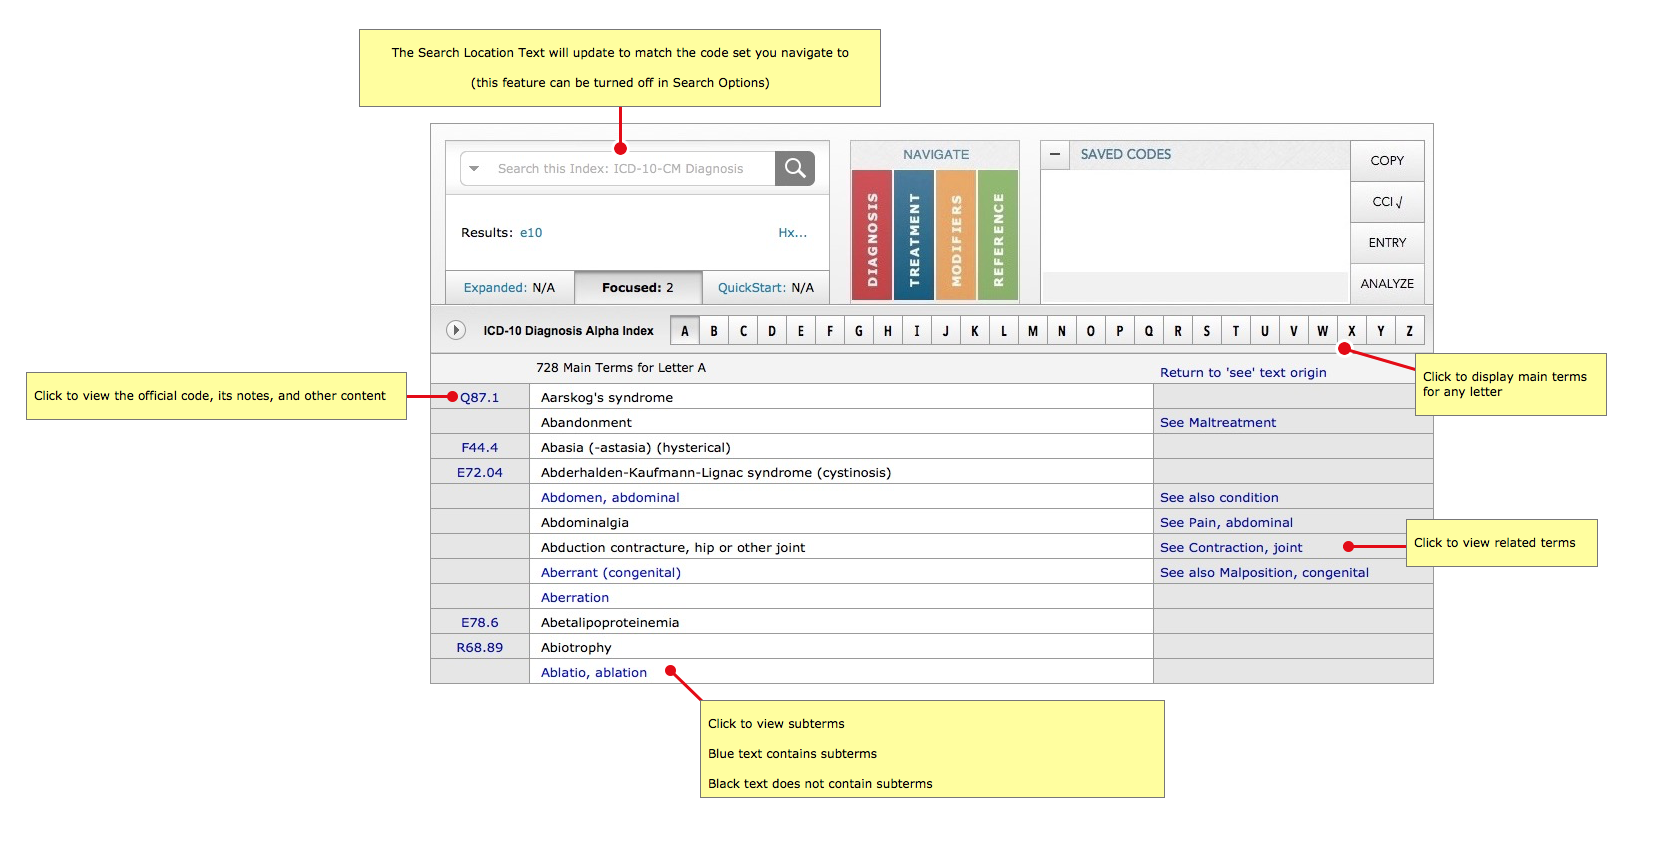Follow See Pain, abdominal link

[1226, 523]
